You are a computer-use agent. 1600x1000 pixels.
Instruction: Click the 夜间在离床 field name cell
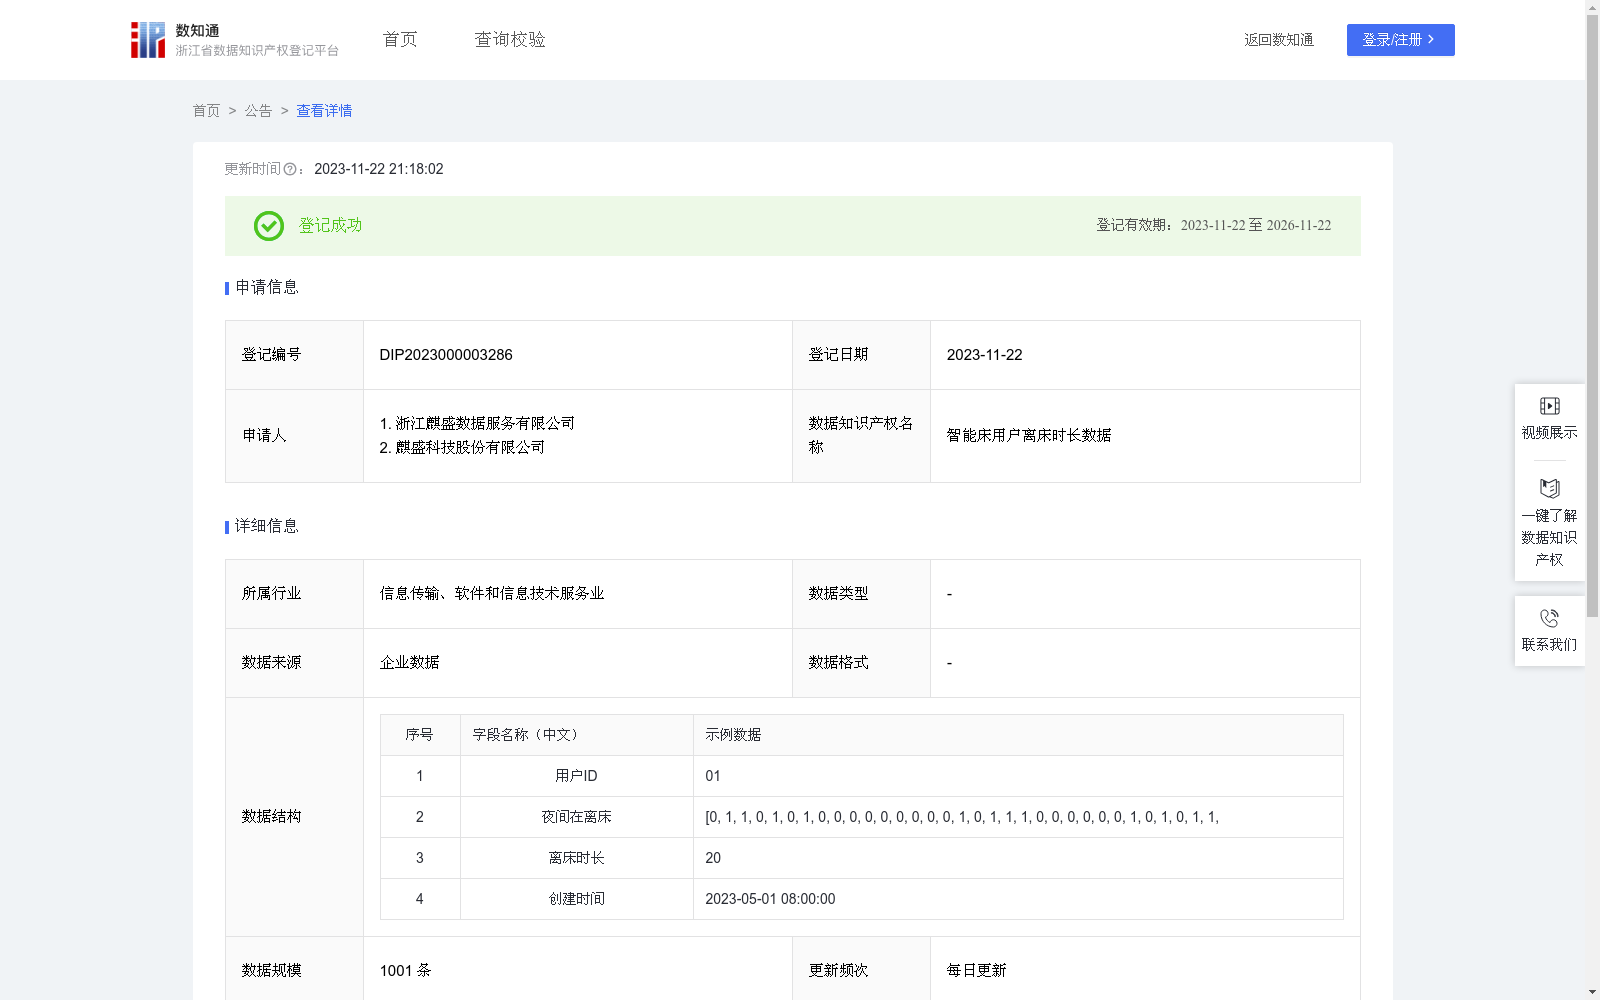coord(577,817)
